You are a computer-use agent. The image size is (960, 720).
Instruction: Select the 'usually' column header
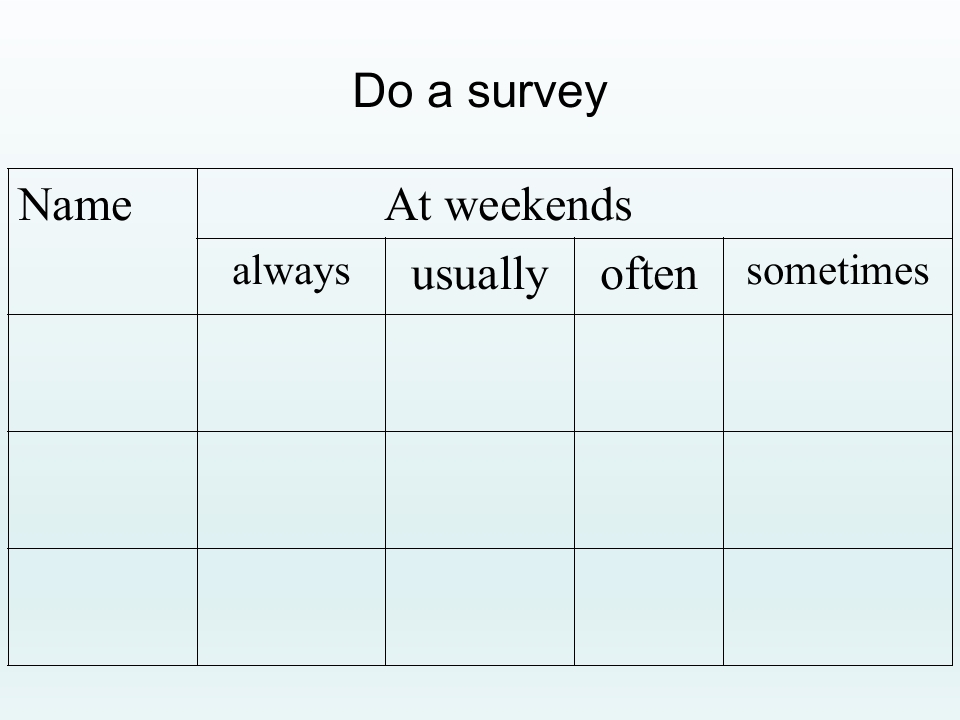pyautogui.click(x=480, y=276)
